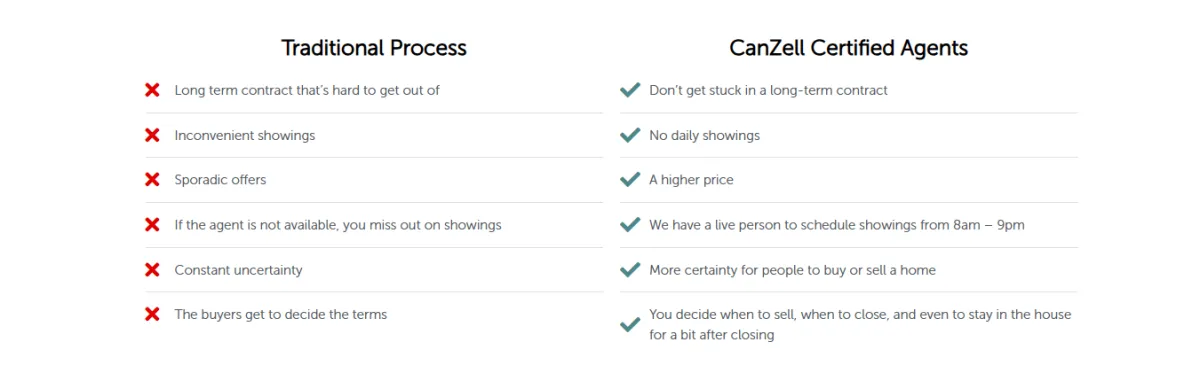
Task: Click the checkmark next to 'You decide when to sell'
Action: click(629, 325)
